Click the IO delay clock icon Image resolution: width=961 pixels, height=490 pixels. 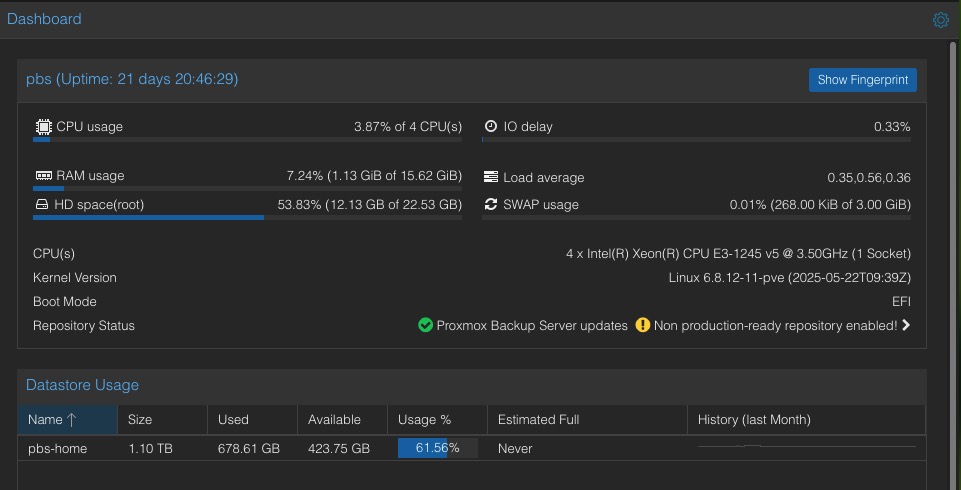(x=491, y=127)
